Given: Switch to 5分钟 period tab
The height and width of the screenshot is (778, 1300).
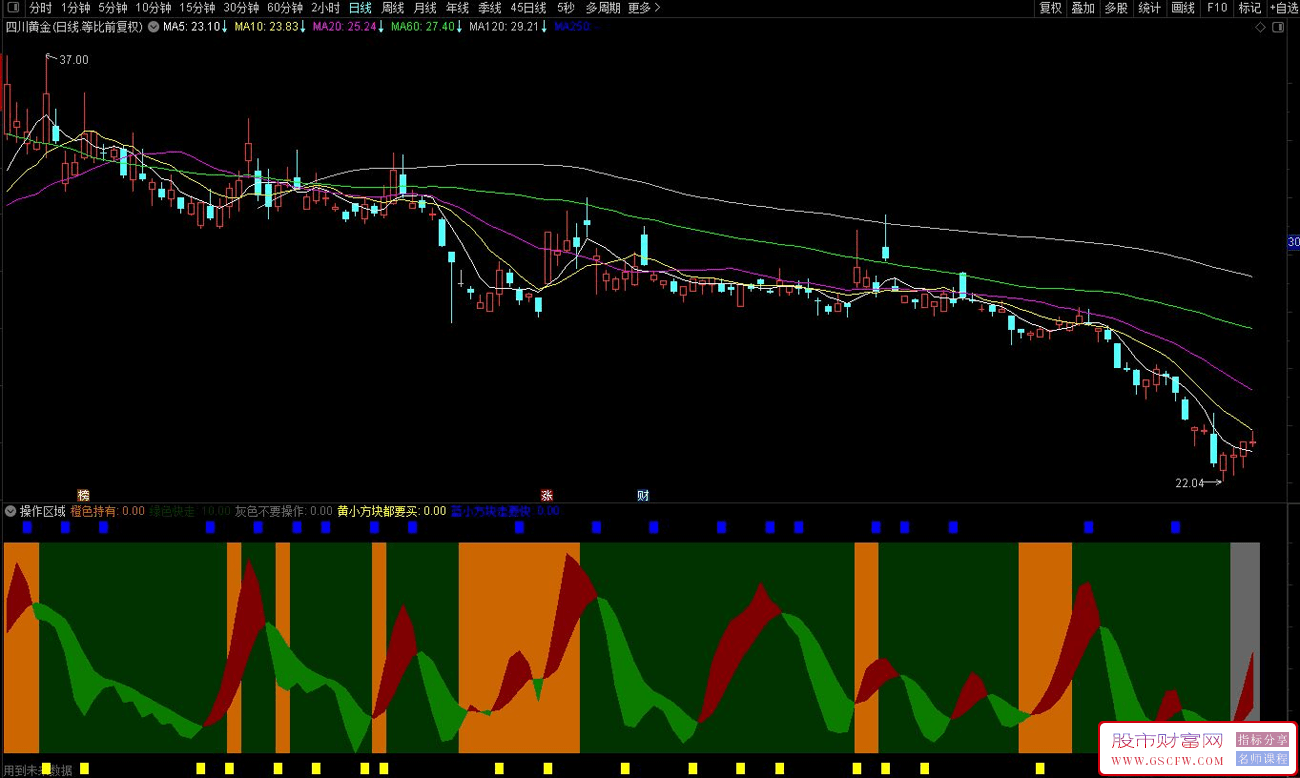Looking at the screenshot, I should pyautogui.click(x=113, y=8).
